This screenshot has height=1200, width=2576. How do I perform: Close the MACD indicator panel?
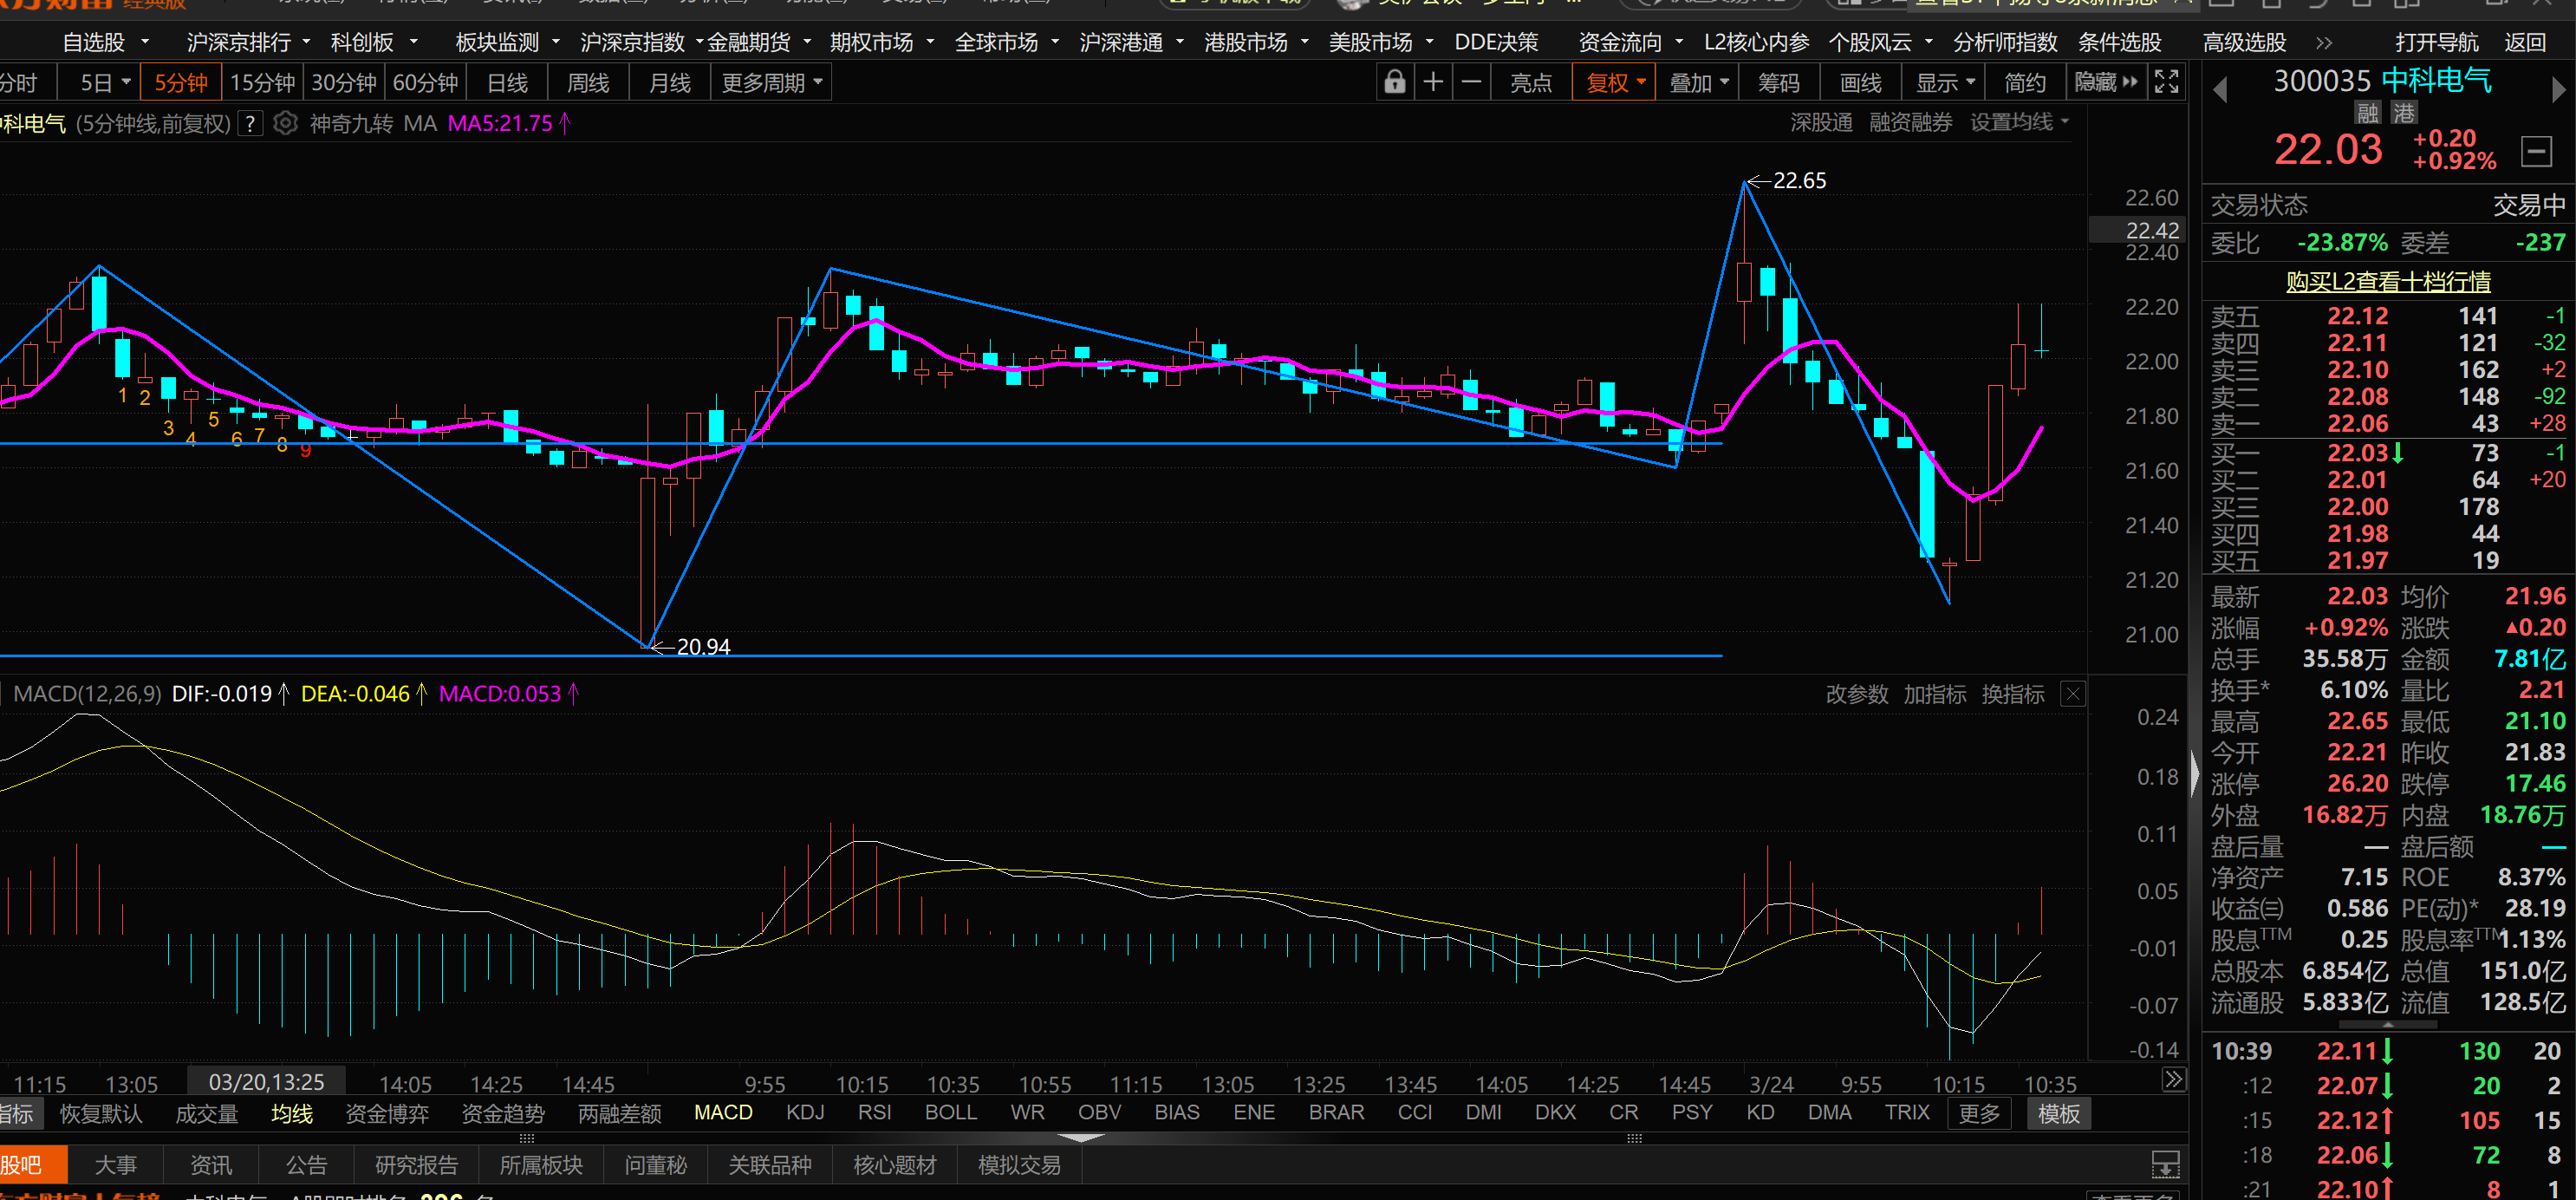click(x=2073, y=694)
